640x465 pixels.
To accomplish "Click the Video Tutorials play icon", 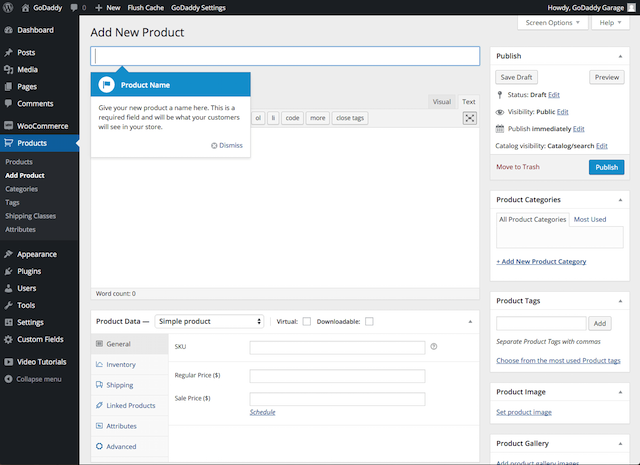I will (x=8, y=362).
